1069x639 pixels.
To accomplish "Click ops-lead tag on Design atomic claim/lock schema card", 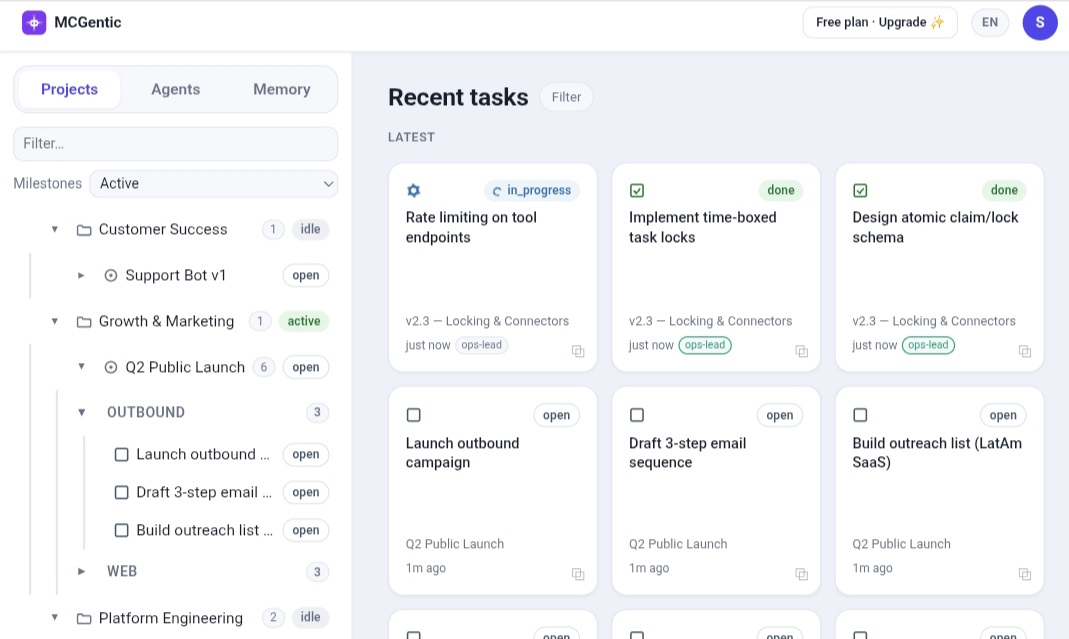I will (x=929, y=345).
